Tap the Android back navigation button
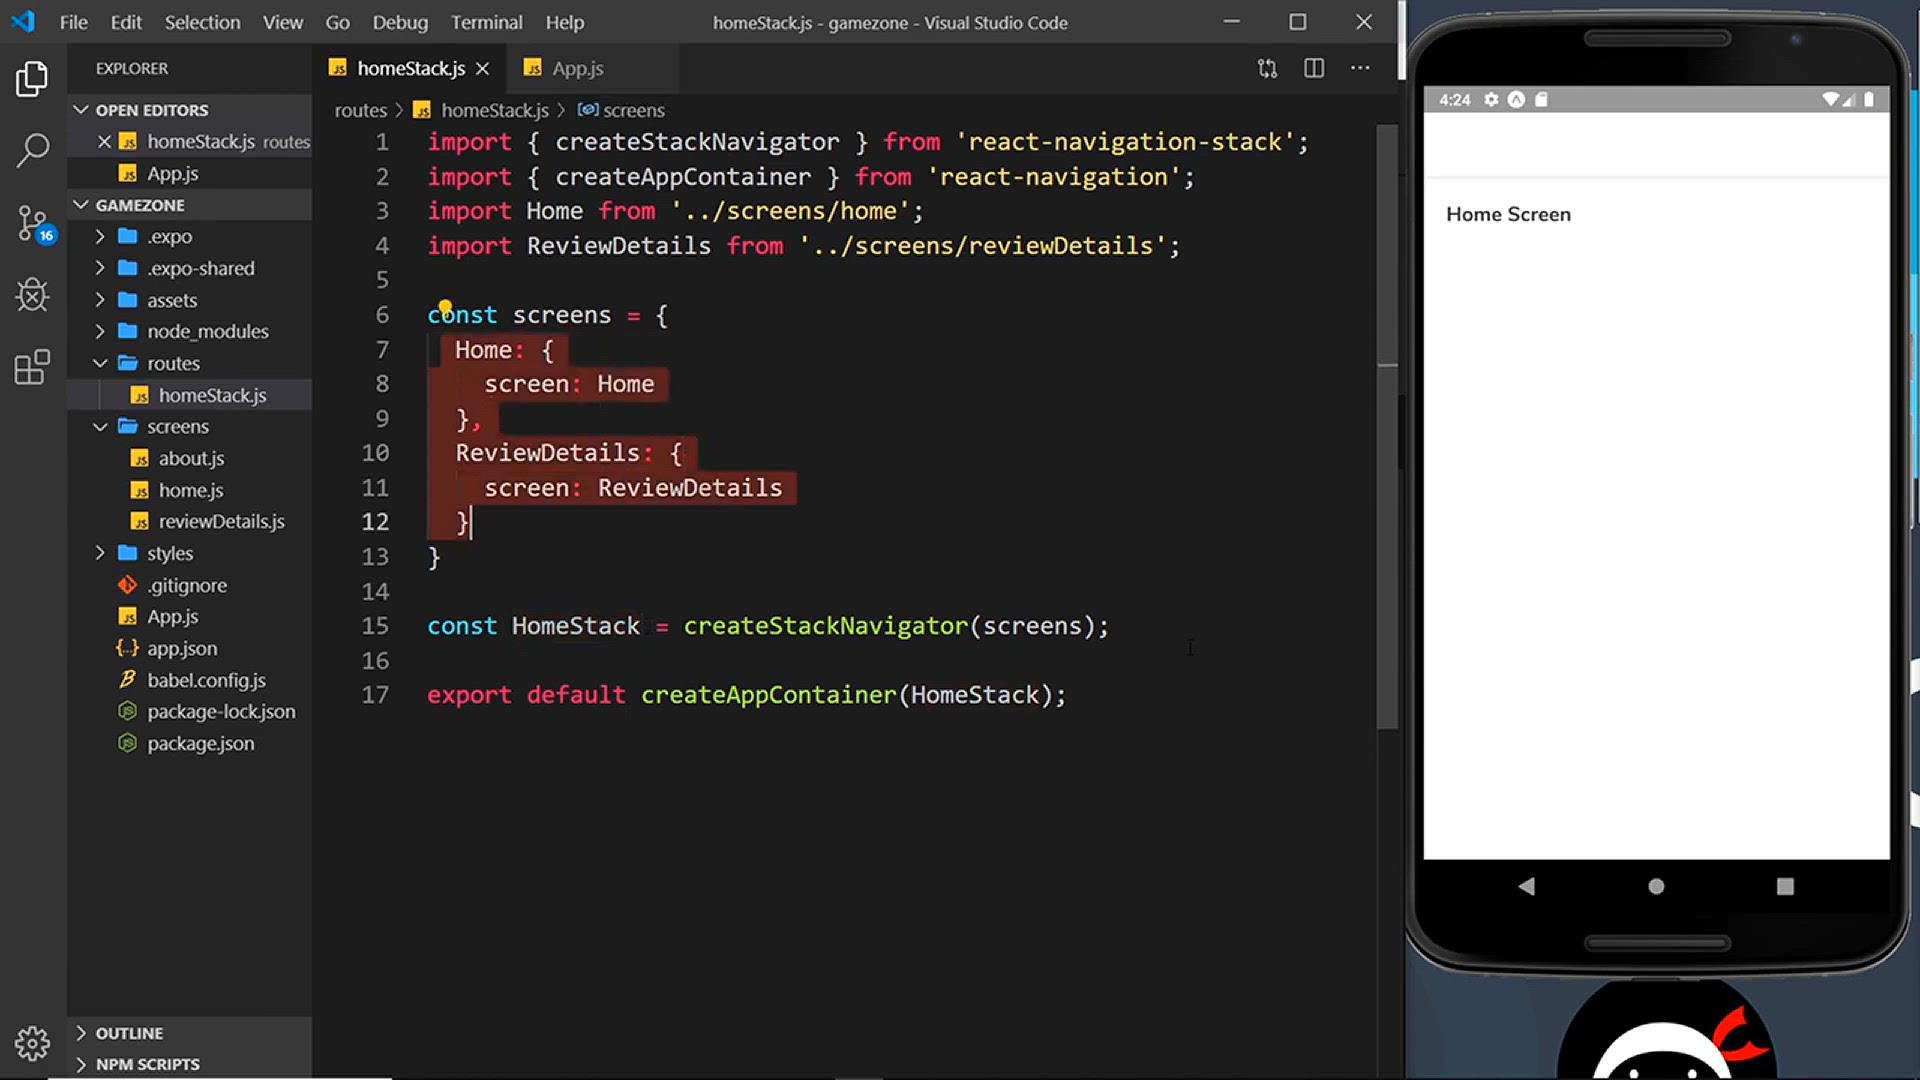The image size is (1920, 1080). (x=1526, y=886)
